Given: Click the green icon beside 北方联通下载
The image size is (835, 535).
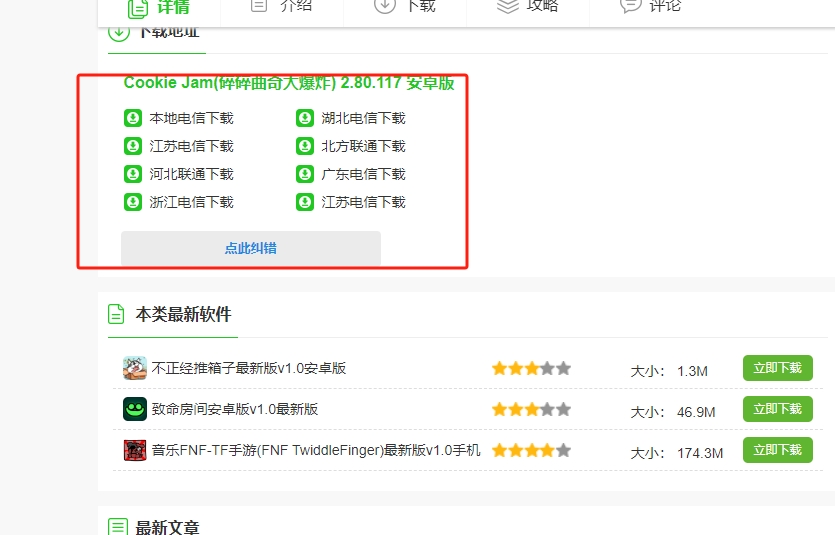Looking at the screenshot, I should [305, 146].
